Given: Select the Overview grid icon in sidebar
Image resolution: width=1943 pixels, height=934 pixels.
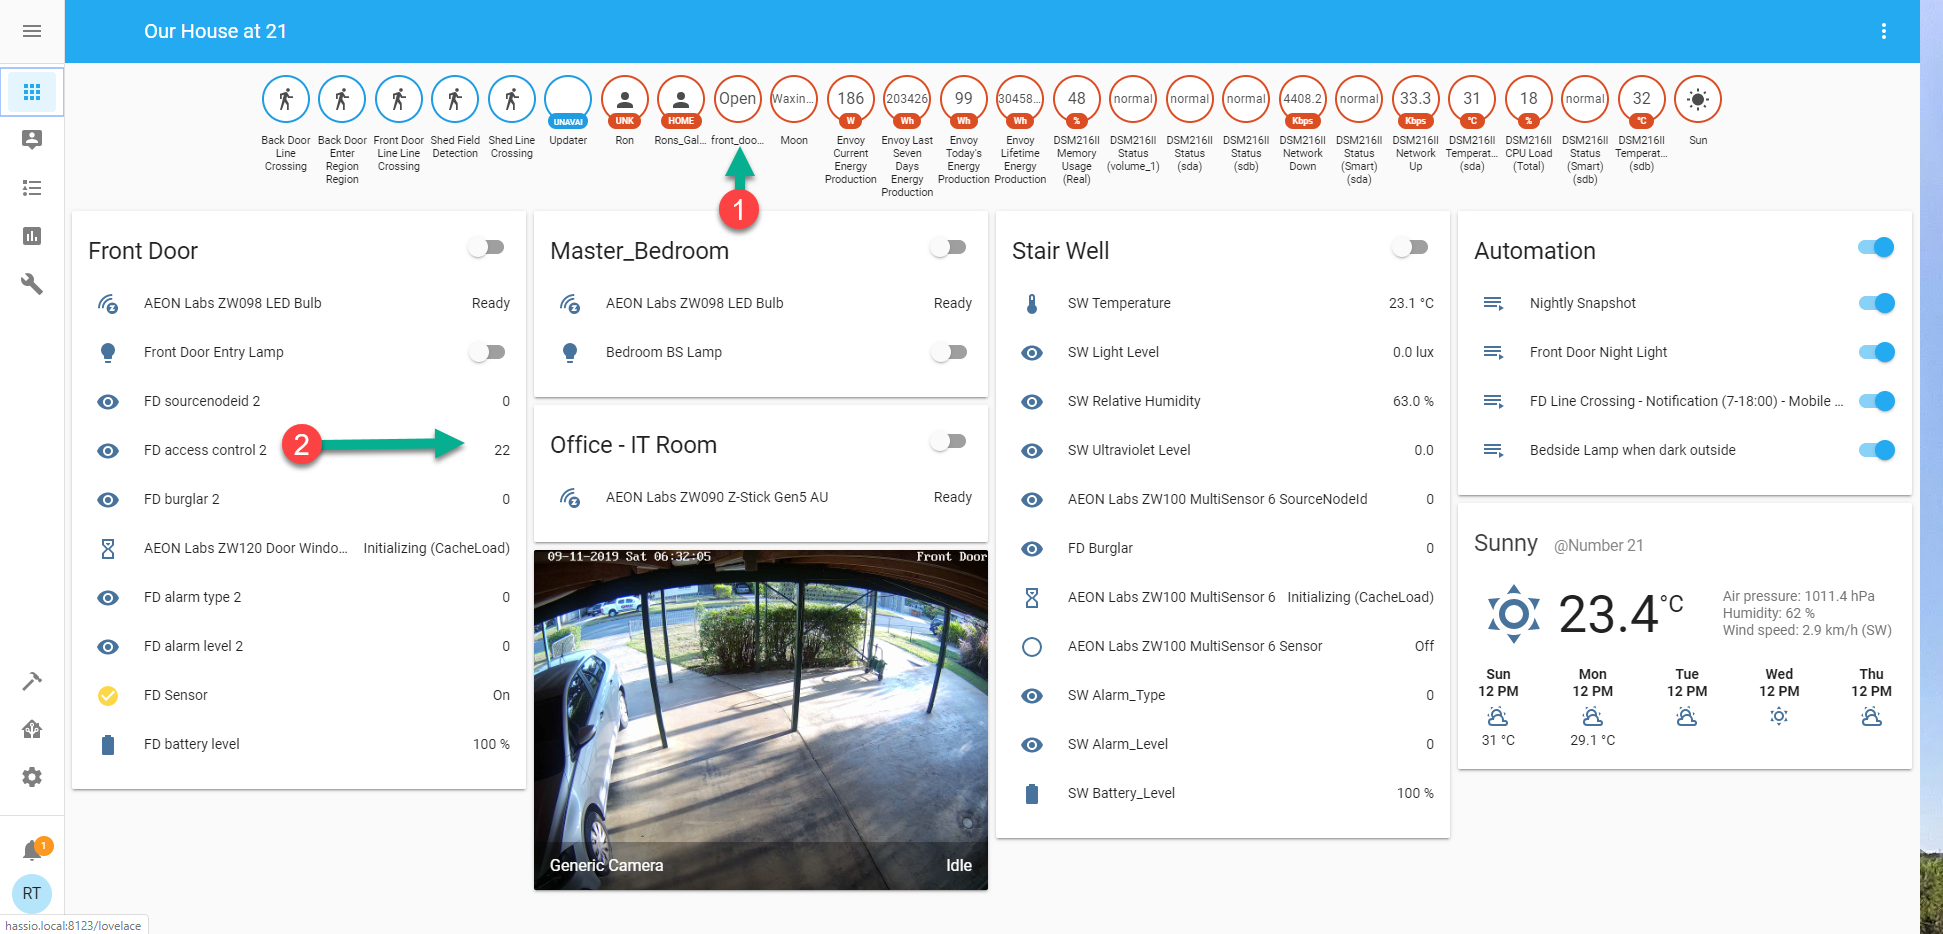Looking at the screenshot, I should (x=32, y=92).
